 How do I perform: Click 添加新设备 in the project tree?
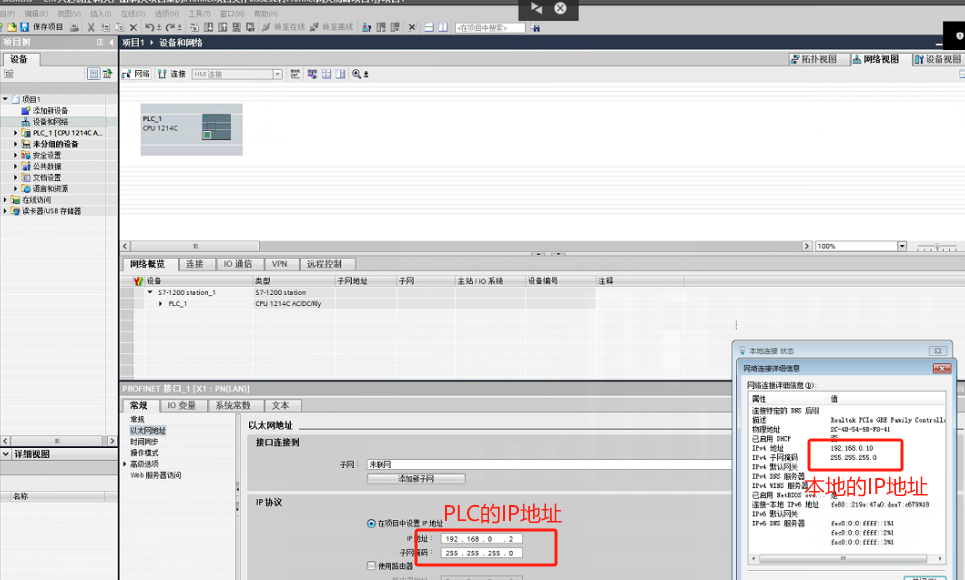50,110
